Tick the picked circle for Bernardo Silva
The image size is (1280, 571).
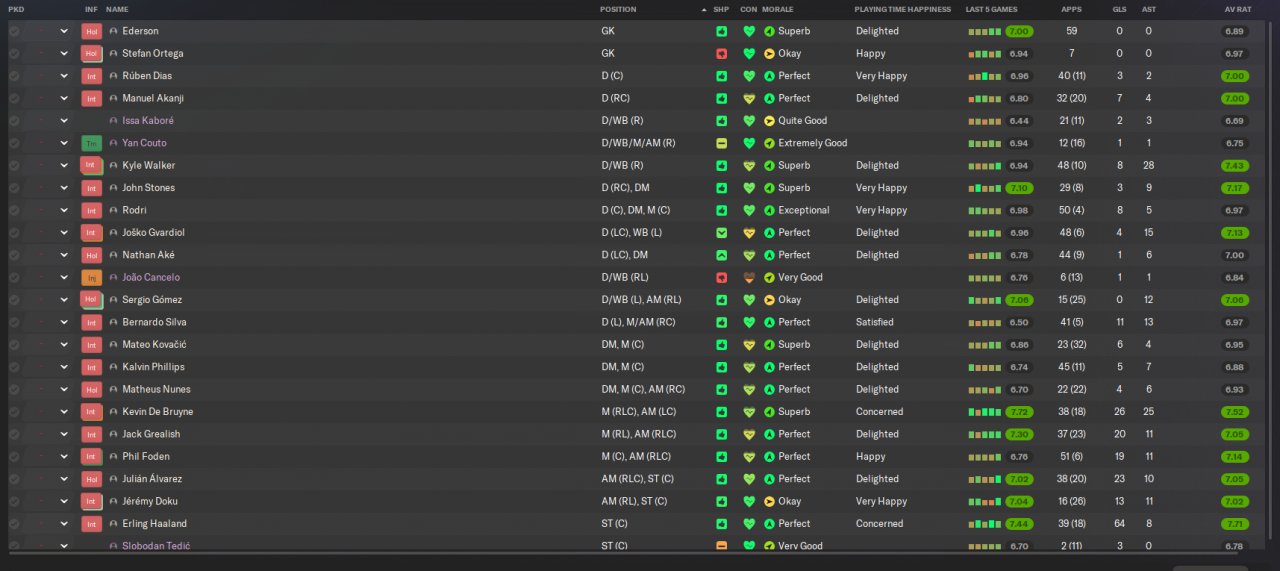point(14,322)
